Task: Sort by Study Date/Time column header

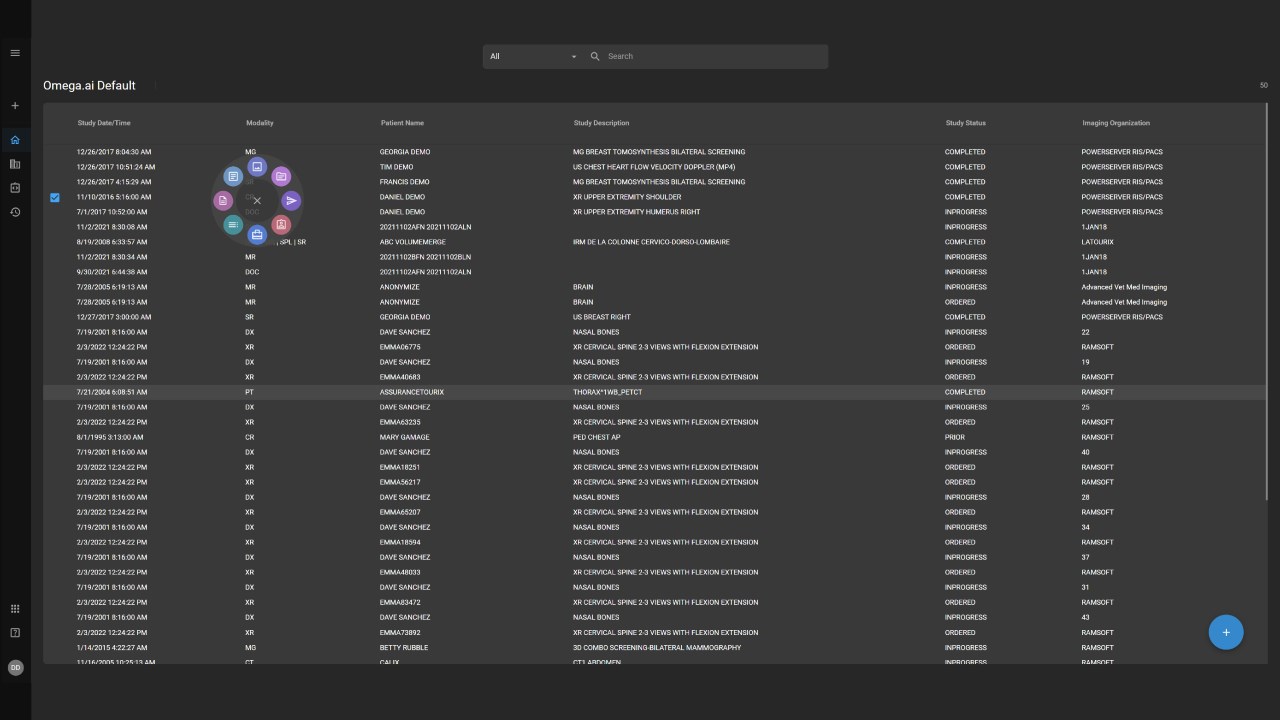Action: click(x=104, y=123)
